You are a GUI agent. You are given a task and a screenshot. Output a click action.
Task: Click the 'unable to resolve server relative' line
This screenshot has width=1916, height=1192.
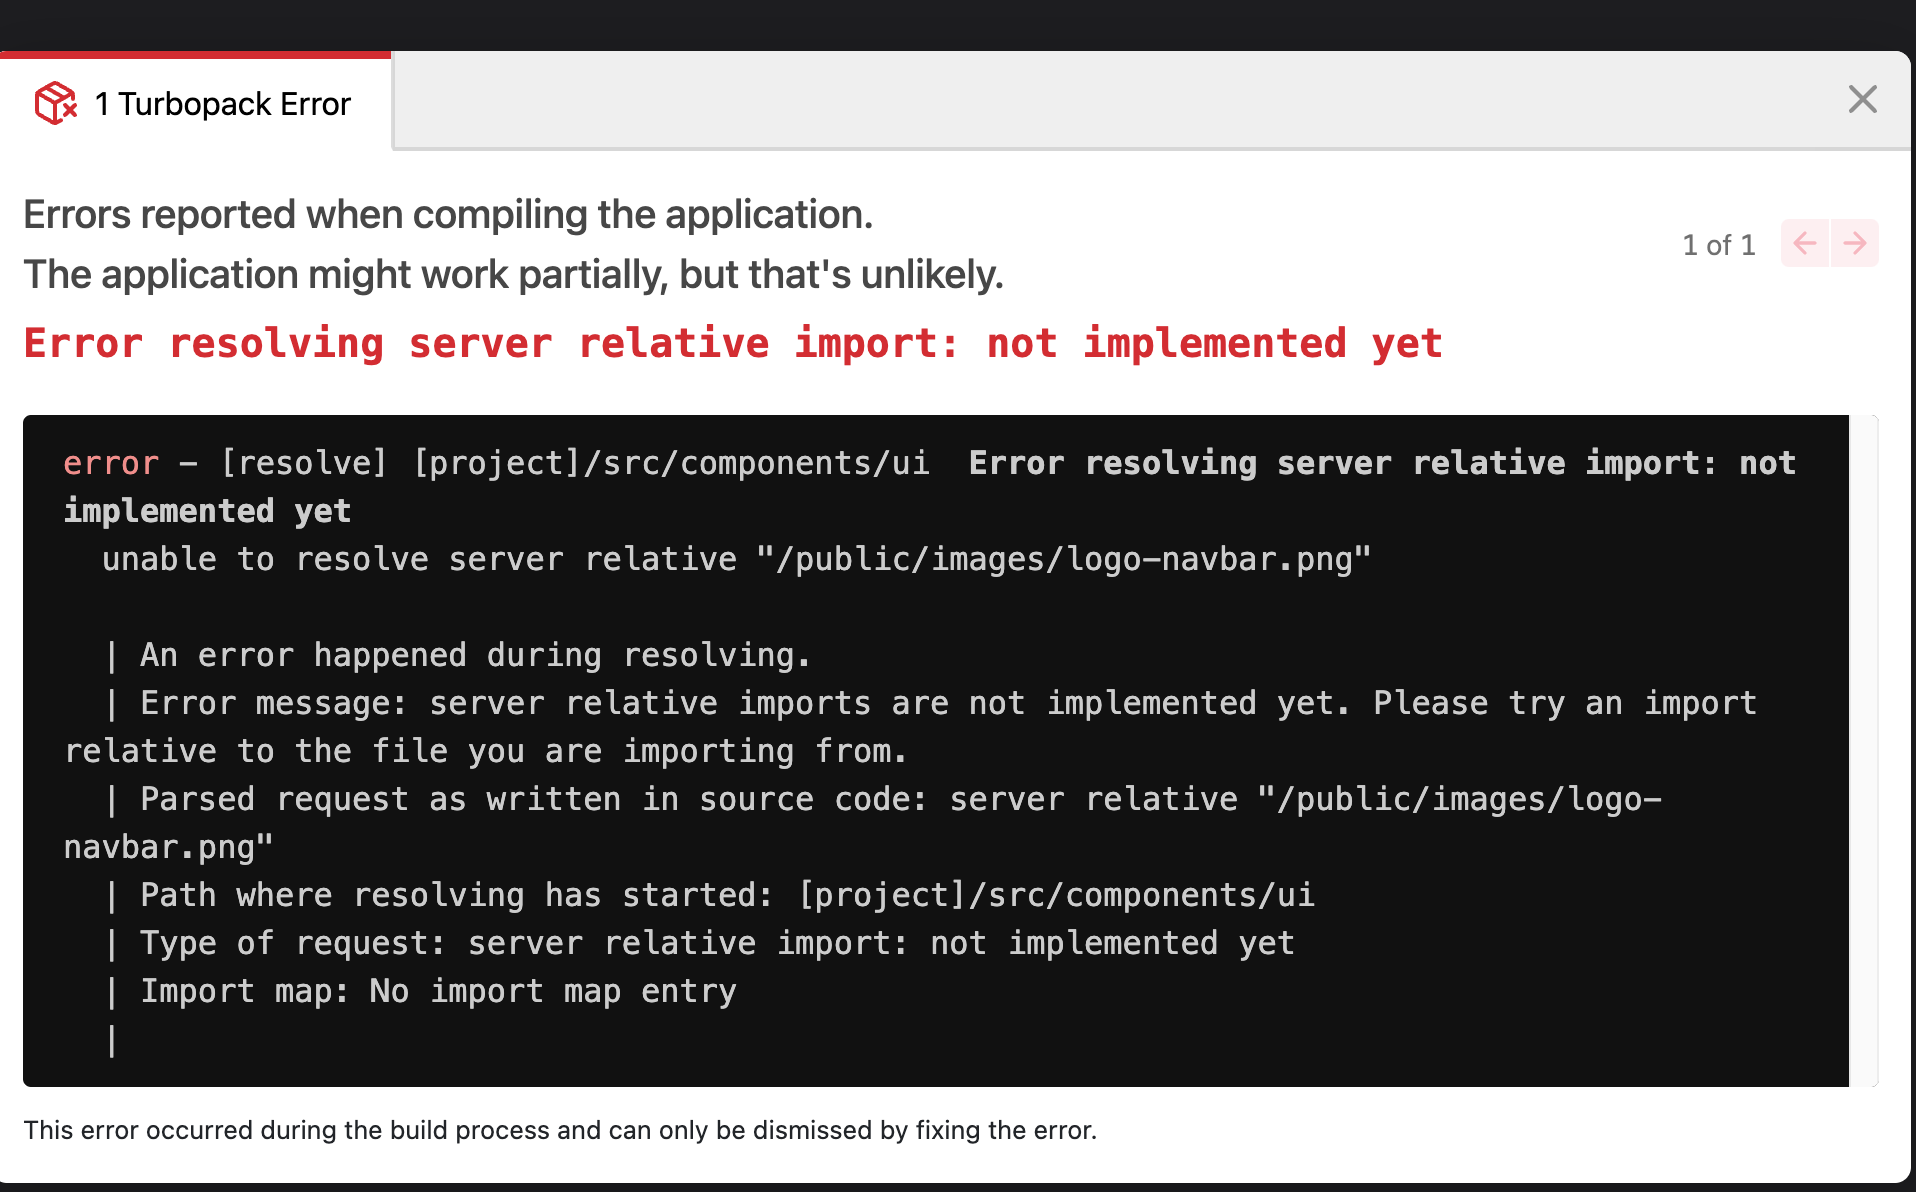click(x=736, y=559)
